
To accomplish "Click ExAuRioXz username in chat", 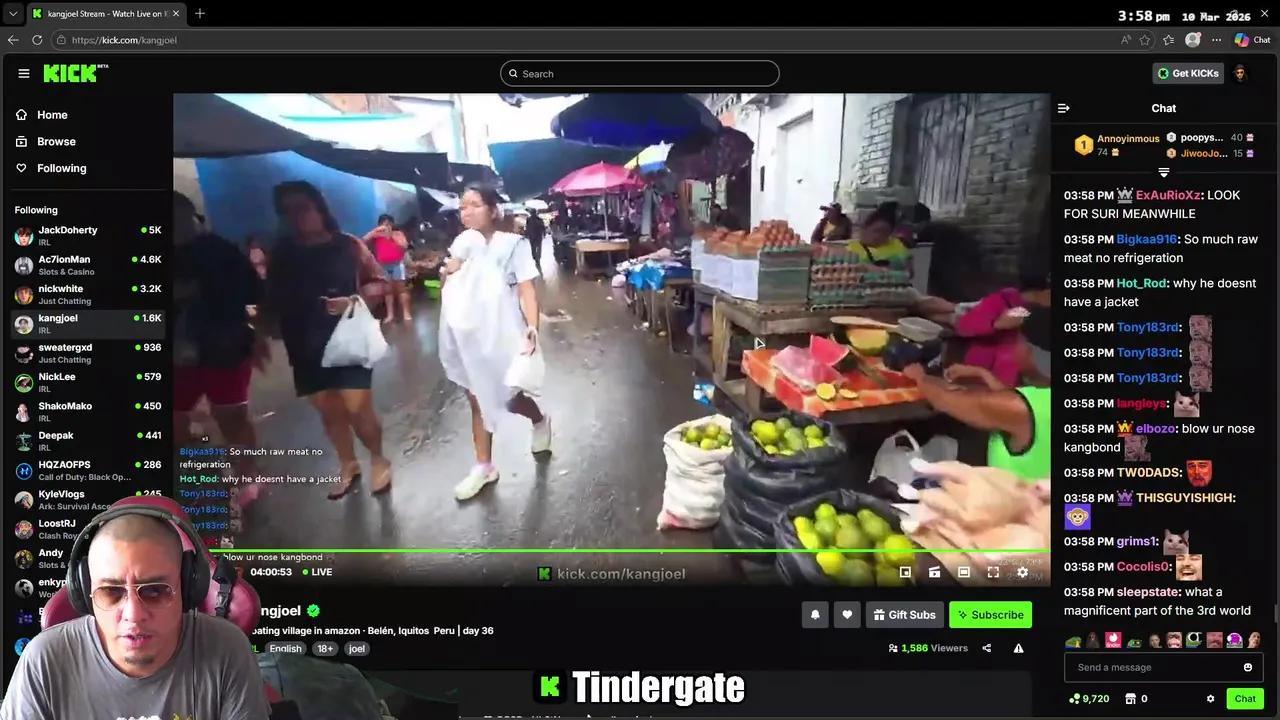I will [x=1168, y=196].
